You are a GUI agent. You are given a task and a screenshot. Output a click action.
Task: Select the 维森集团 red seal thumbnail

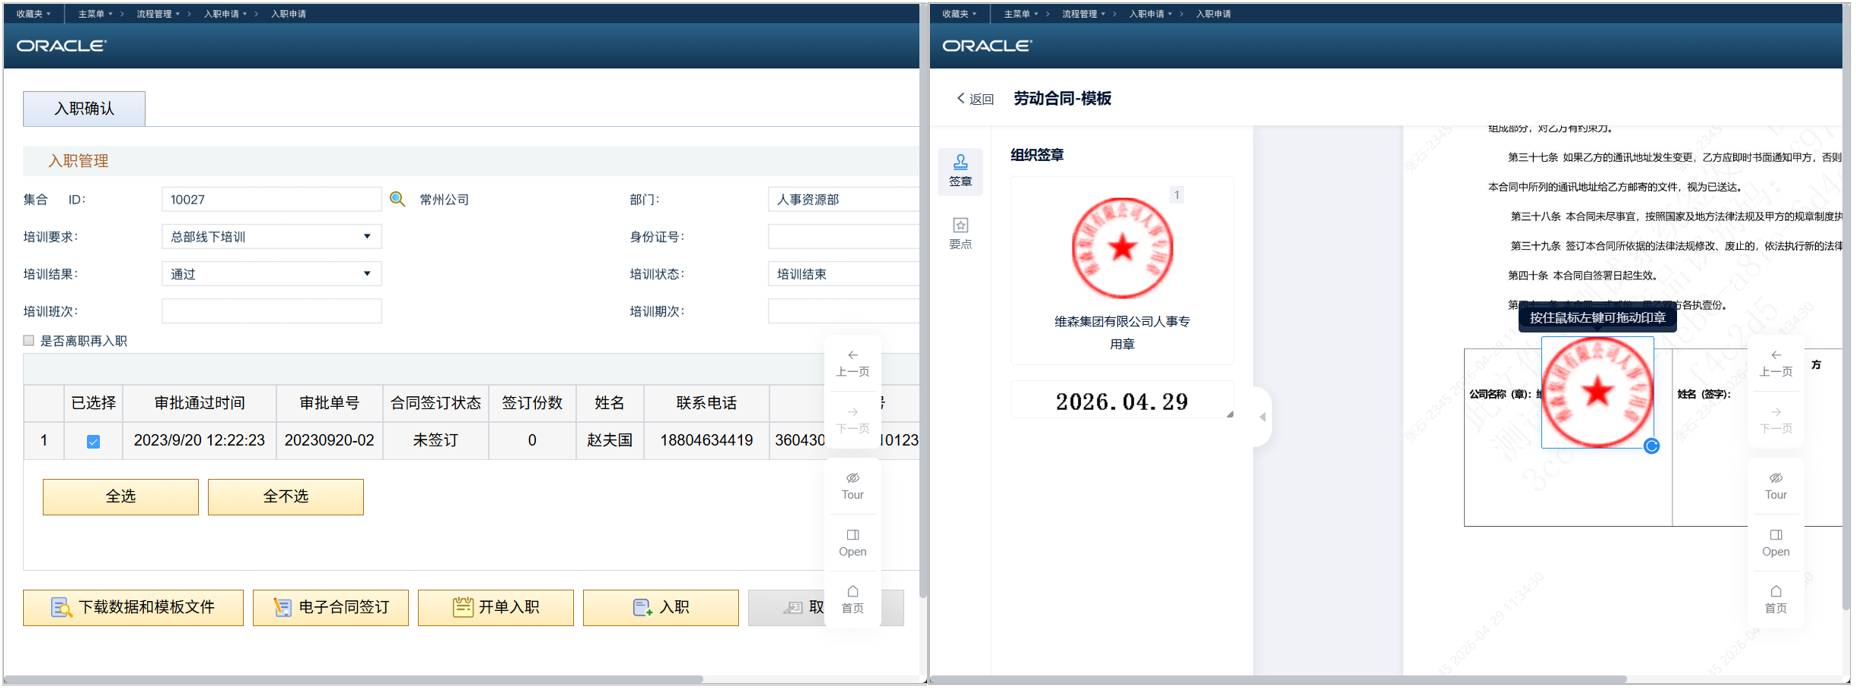coord(1121,248)
